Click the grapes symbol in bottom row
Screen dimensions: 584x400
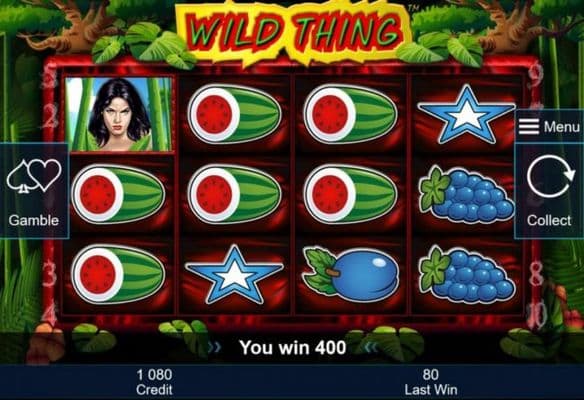click(467, 274)
